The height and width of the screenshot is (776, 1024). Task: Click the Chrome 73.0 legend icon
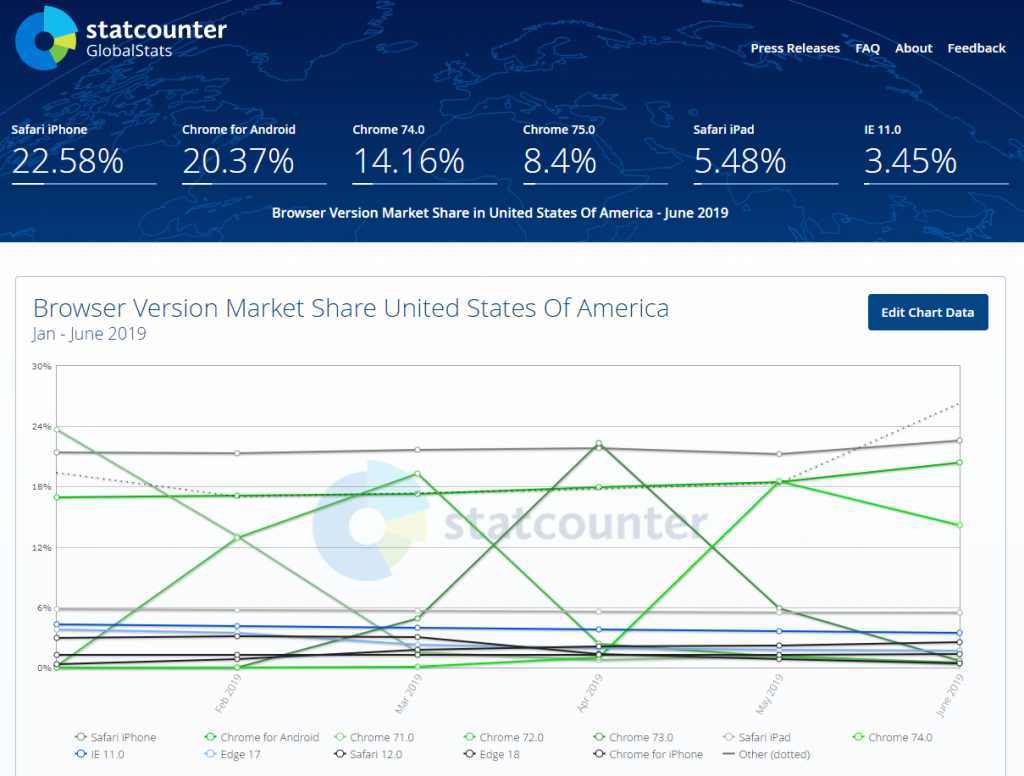[599, 737]
